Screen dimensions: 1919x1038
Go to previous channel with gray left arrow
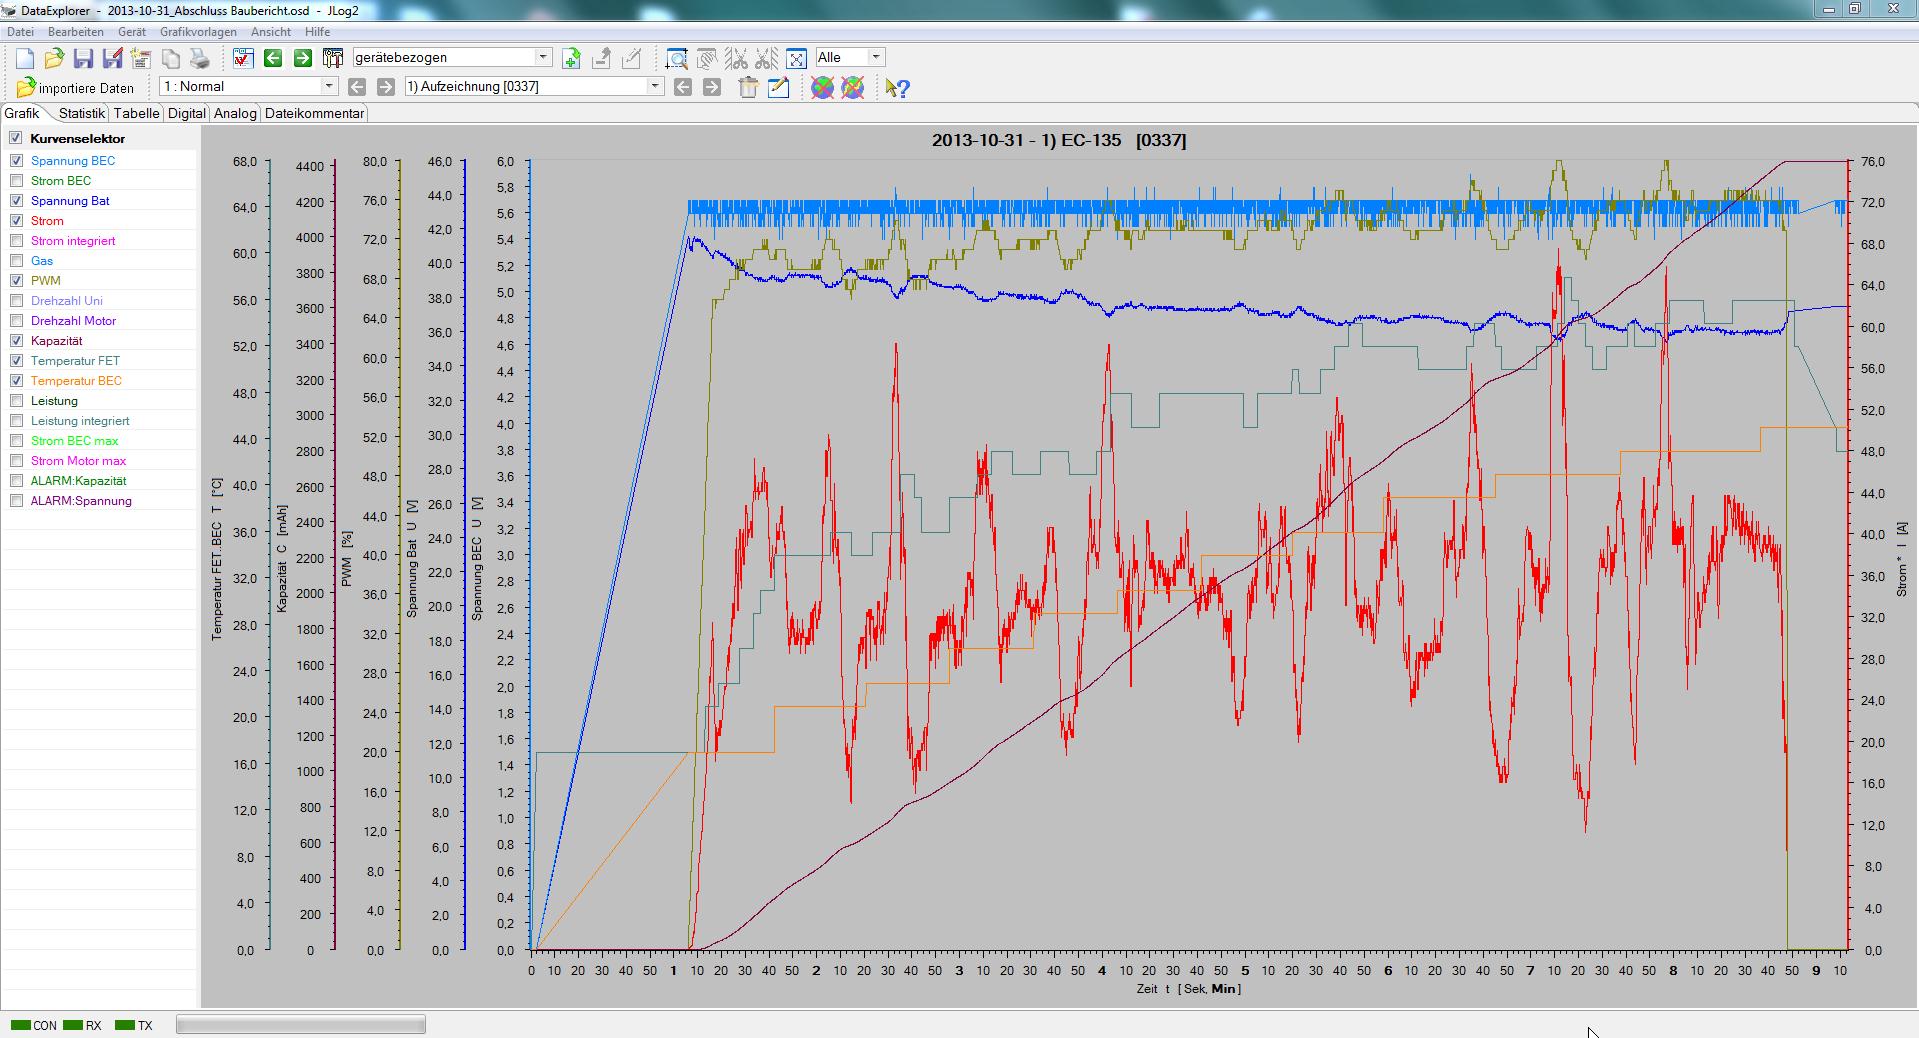[357, 87]
